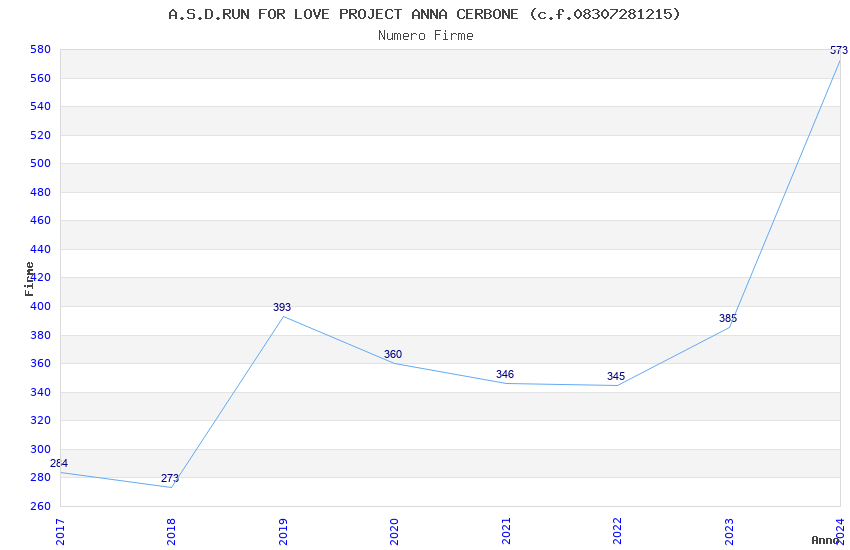Select the 284 data label for 2017
This screenshot has height=550, width=850.
[x=59, y=463]
